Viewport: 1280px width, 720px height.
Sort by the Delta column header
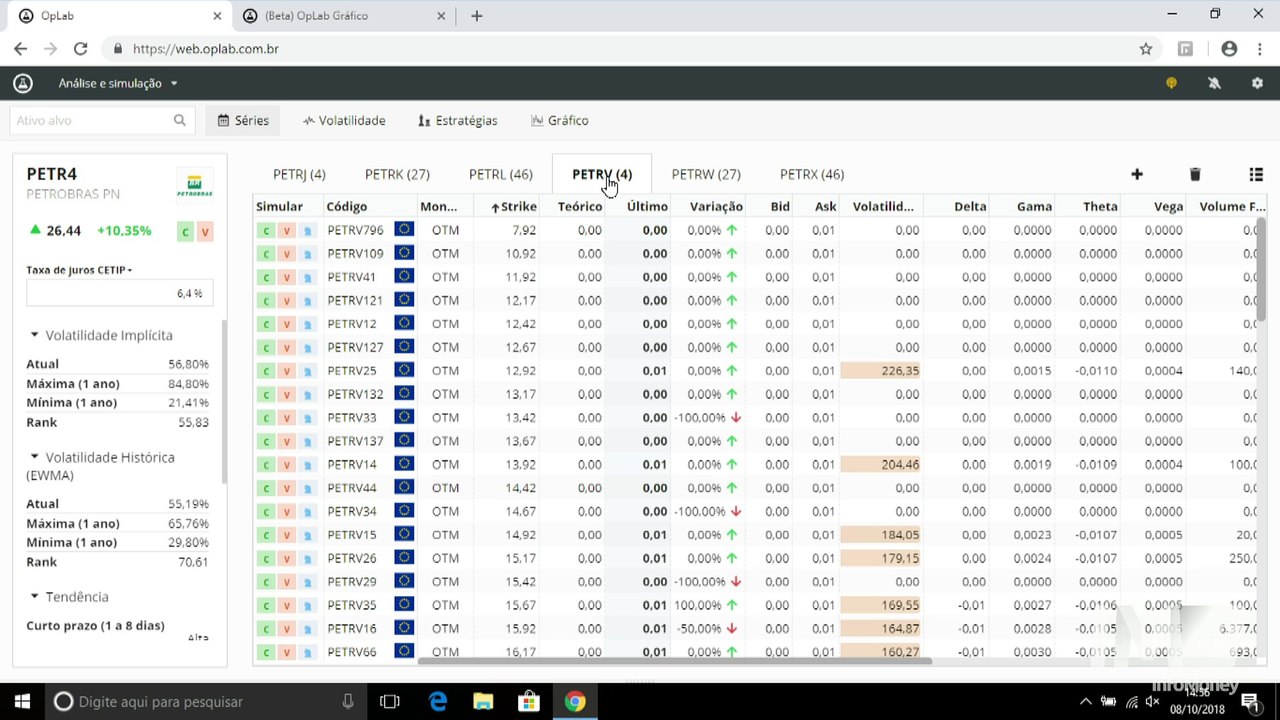click(x=970, y=206)
